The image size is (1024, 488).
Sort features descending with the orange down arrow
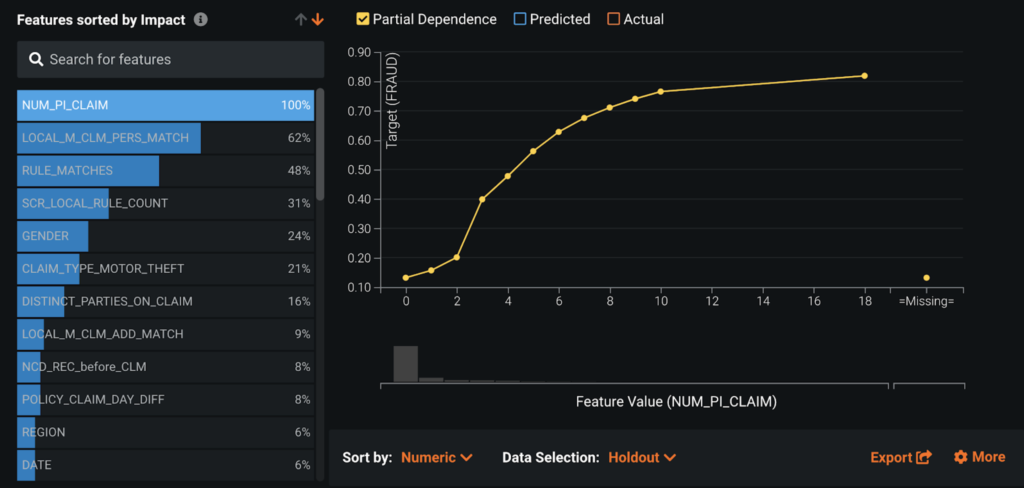[x=317, y=19]
